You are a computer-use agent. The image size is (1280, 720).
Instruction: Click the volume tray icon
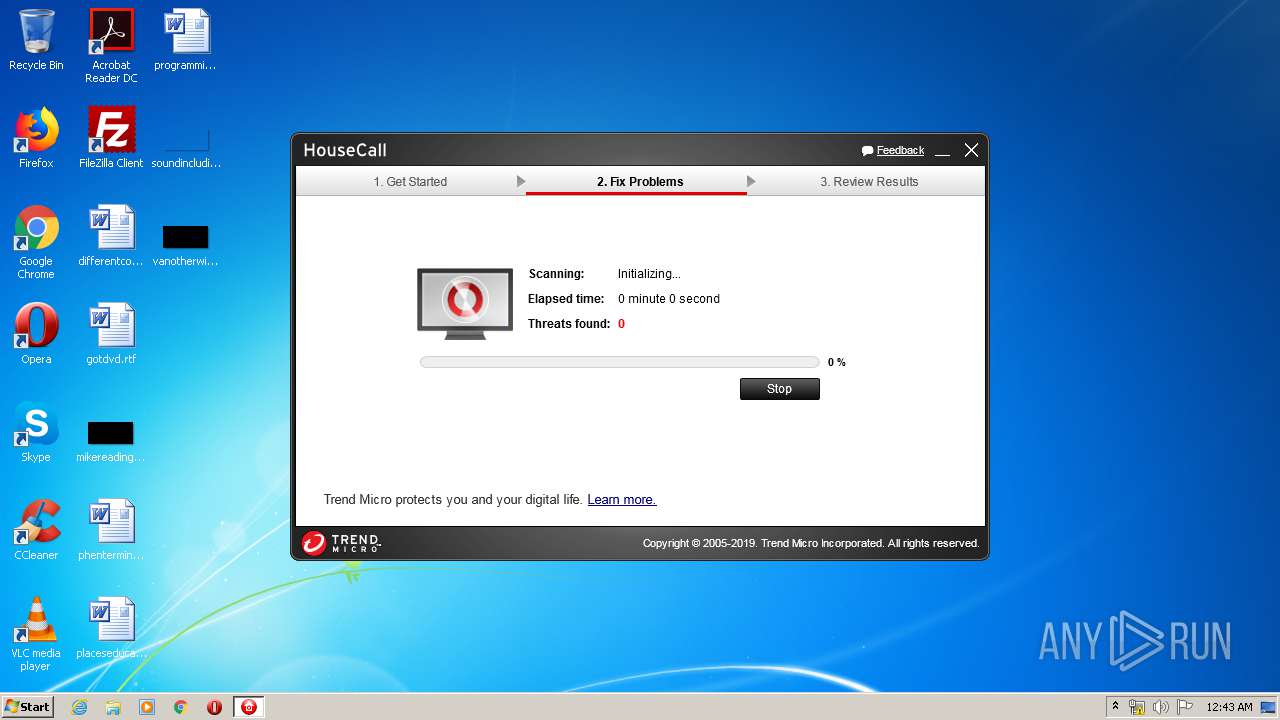click(x=1160, y=707)
